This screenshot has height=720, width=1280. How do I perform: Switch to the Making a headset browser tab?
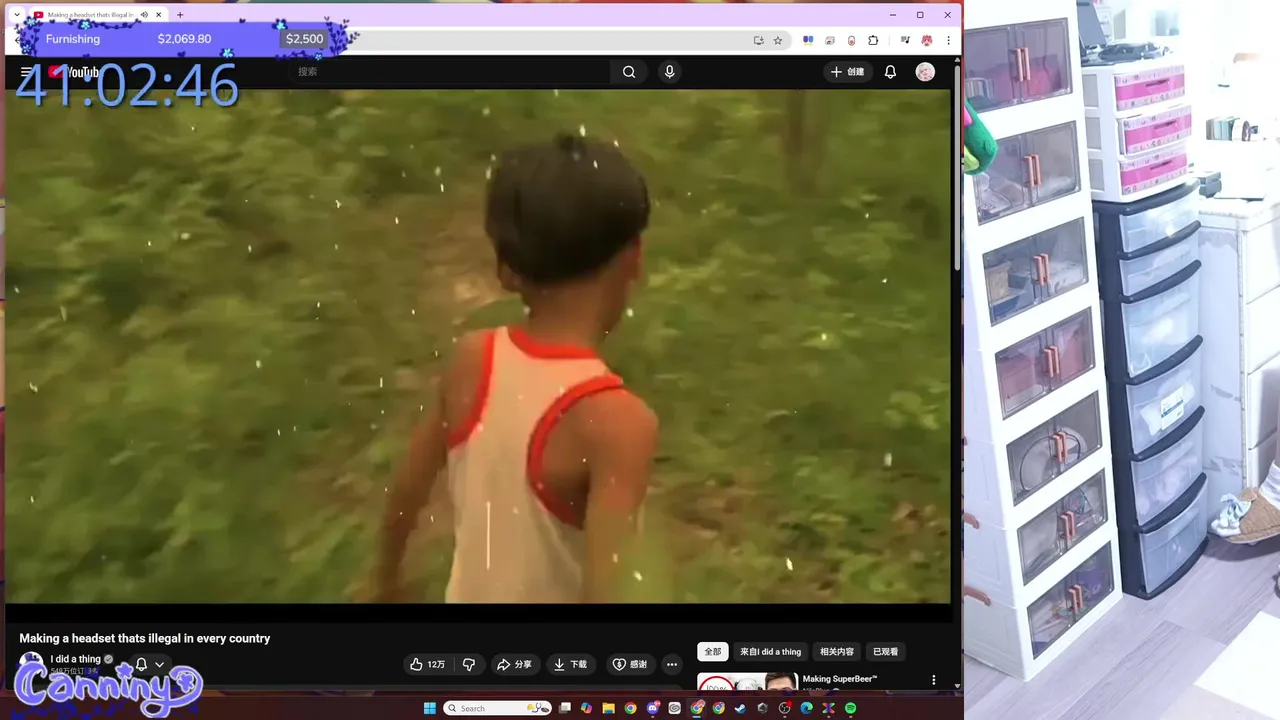click(x=90, y=15)
